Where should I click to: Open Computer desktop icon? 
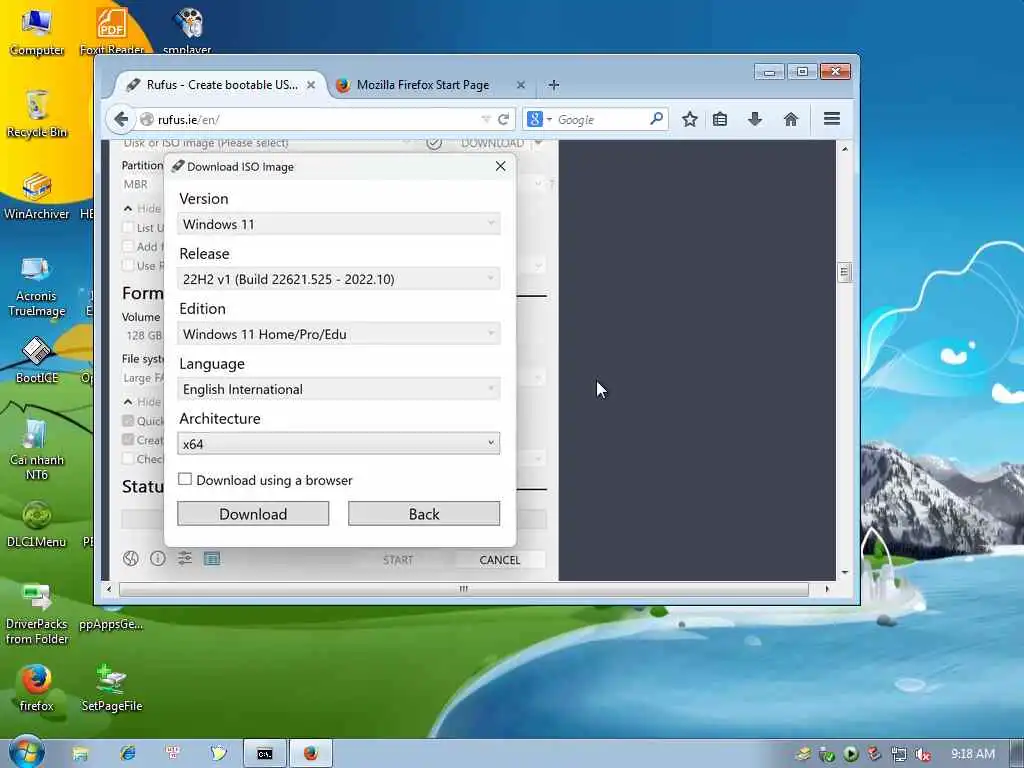click(37, 33)
